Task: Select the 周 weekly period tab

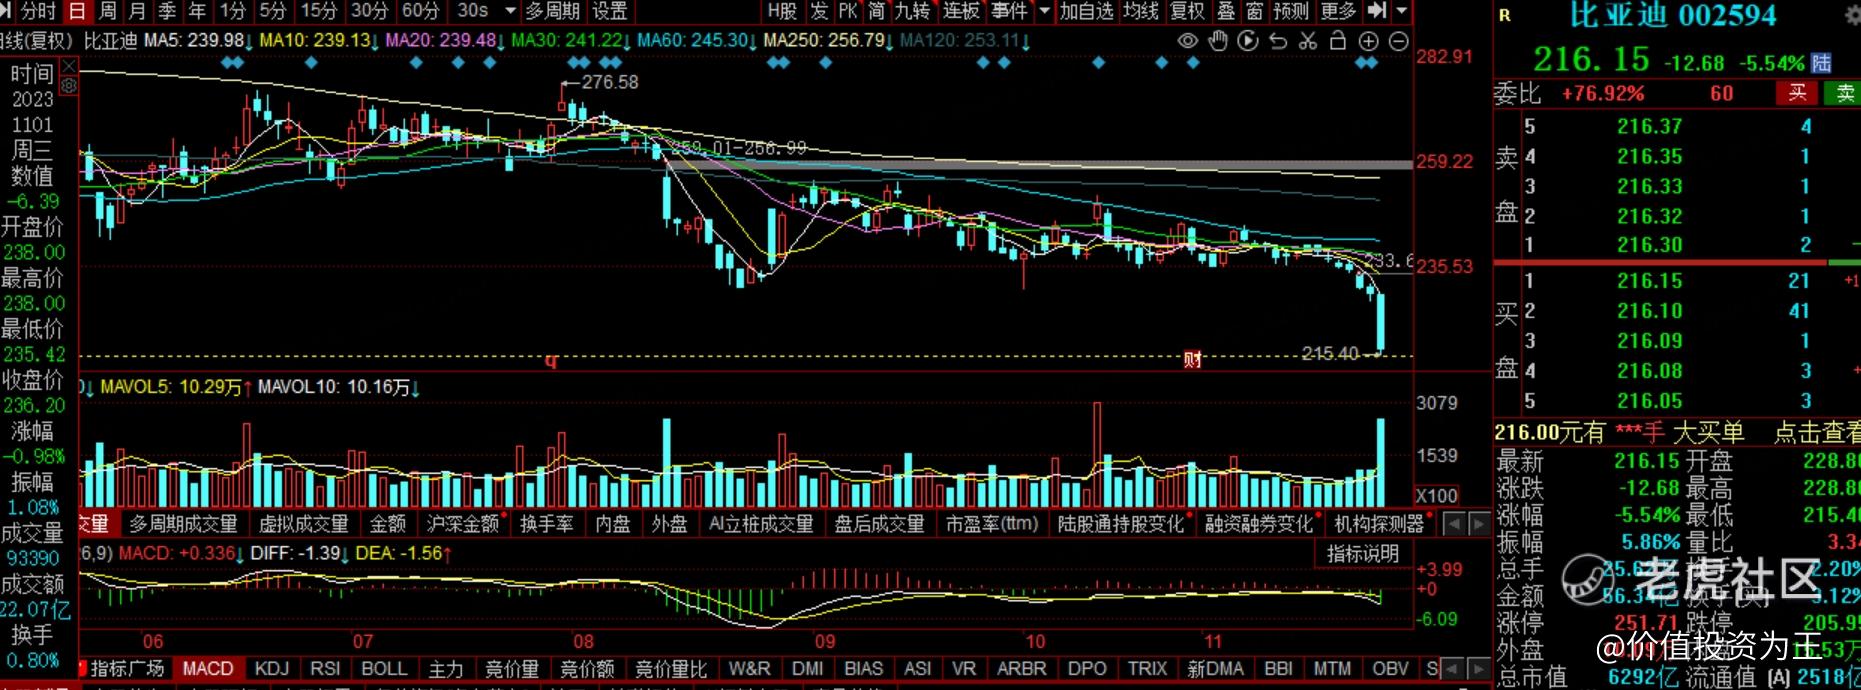Action: point(108,11)
